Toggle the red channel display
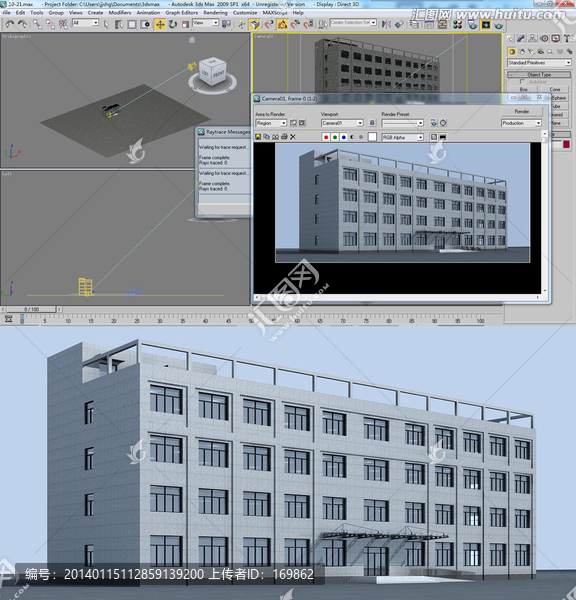This screenshot has width=576, height=600. click(x=326, y=137)
